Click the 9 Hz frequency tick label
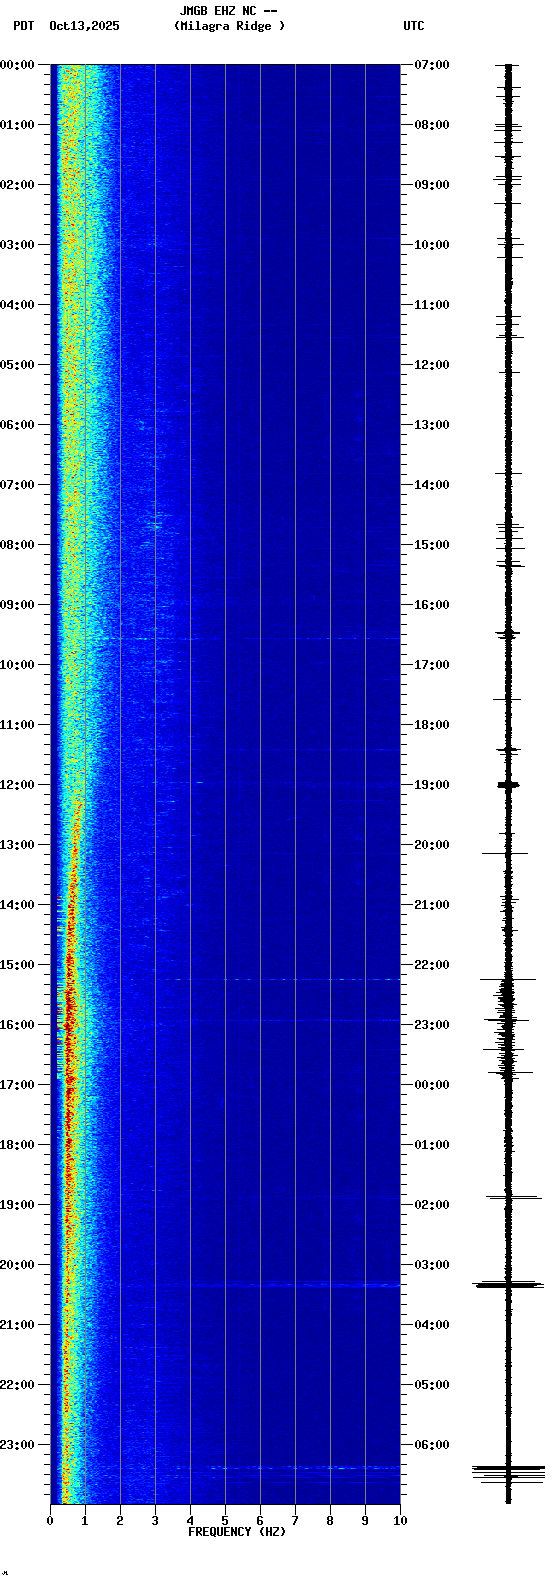The height and width of the screenshot is (1584, 552). [365, 1521]
